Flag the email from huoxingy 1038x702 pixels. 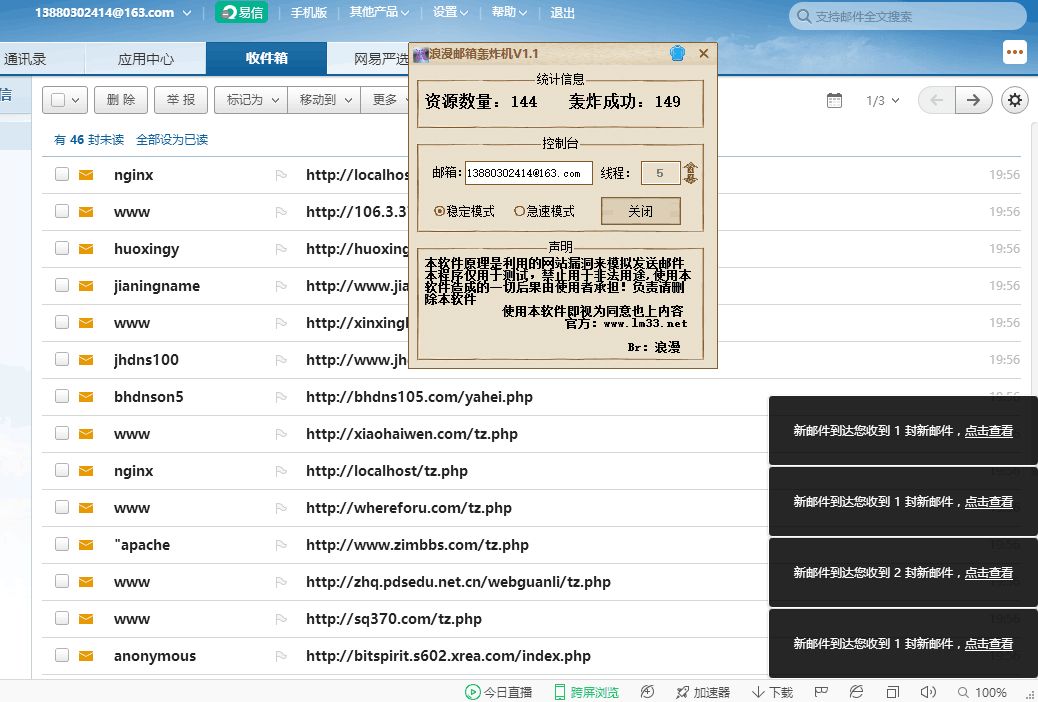tap(281, 249)
